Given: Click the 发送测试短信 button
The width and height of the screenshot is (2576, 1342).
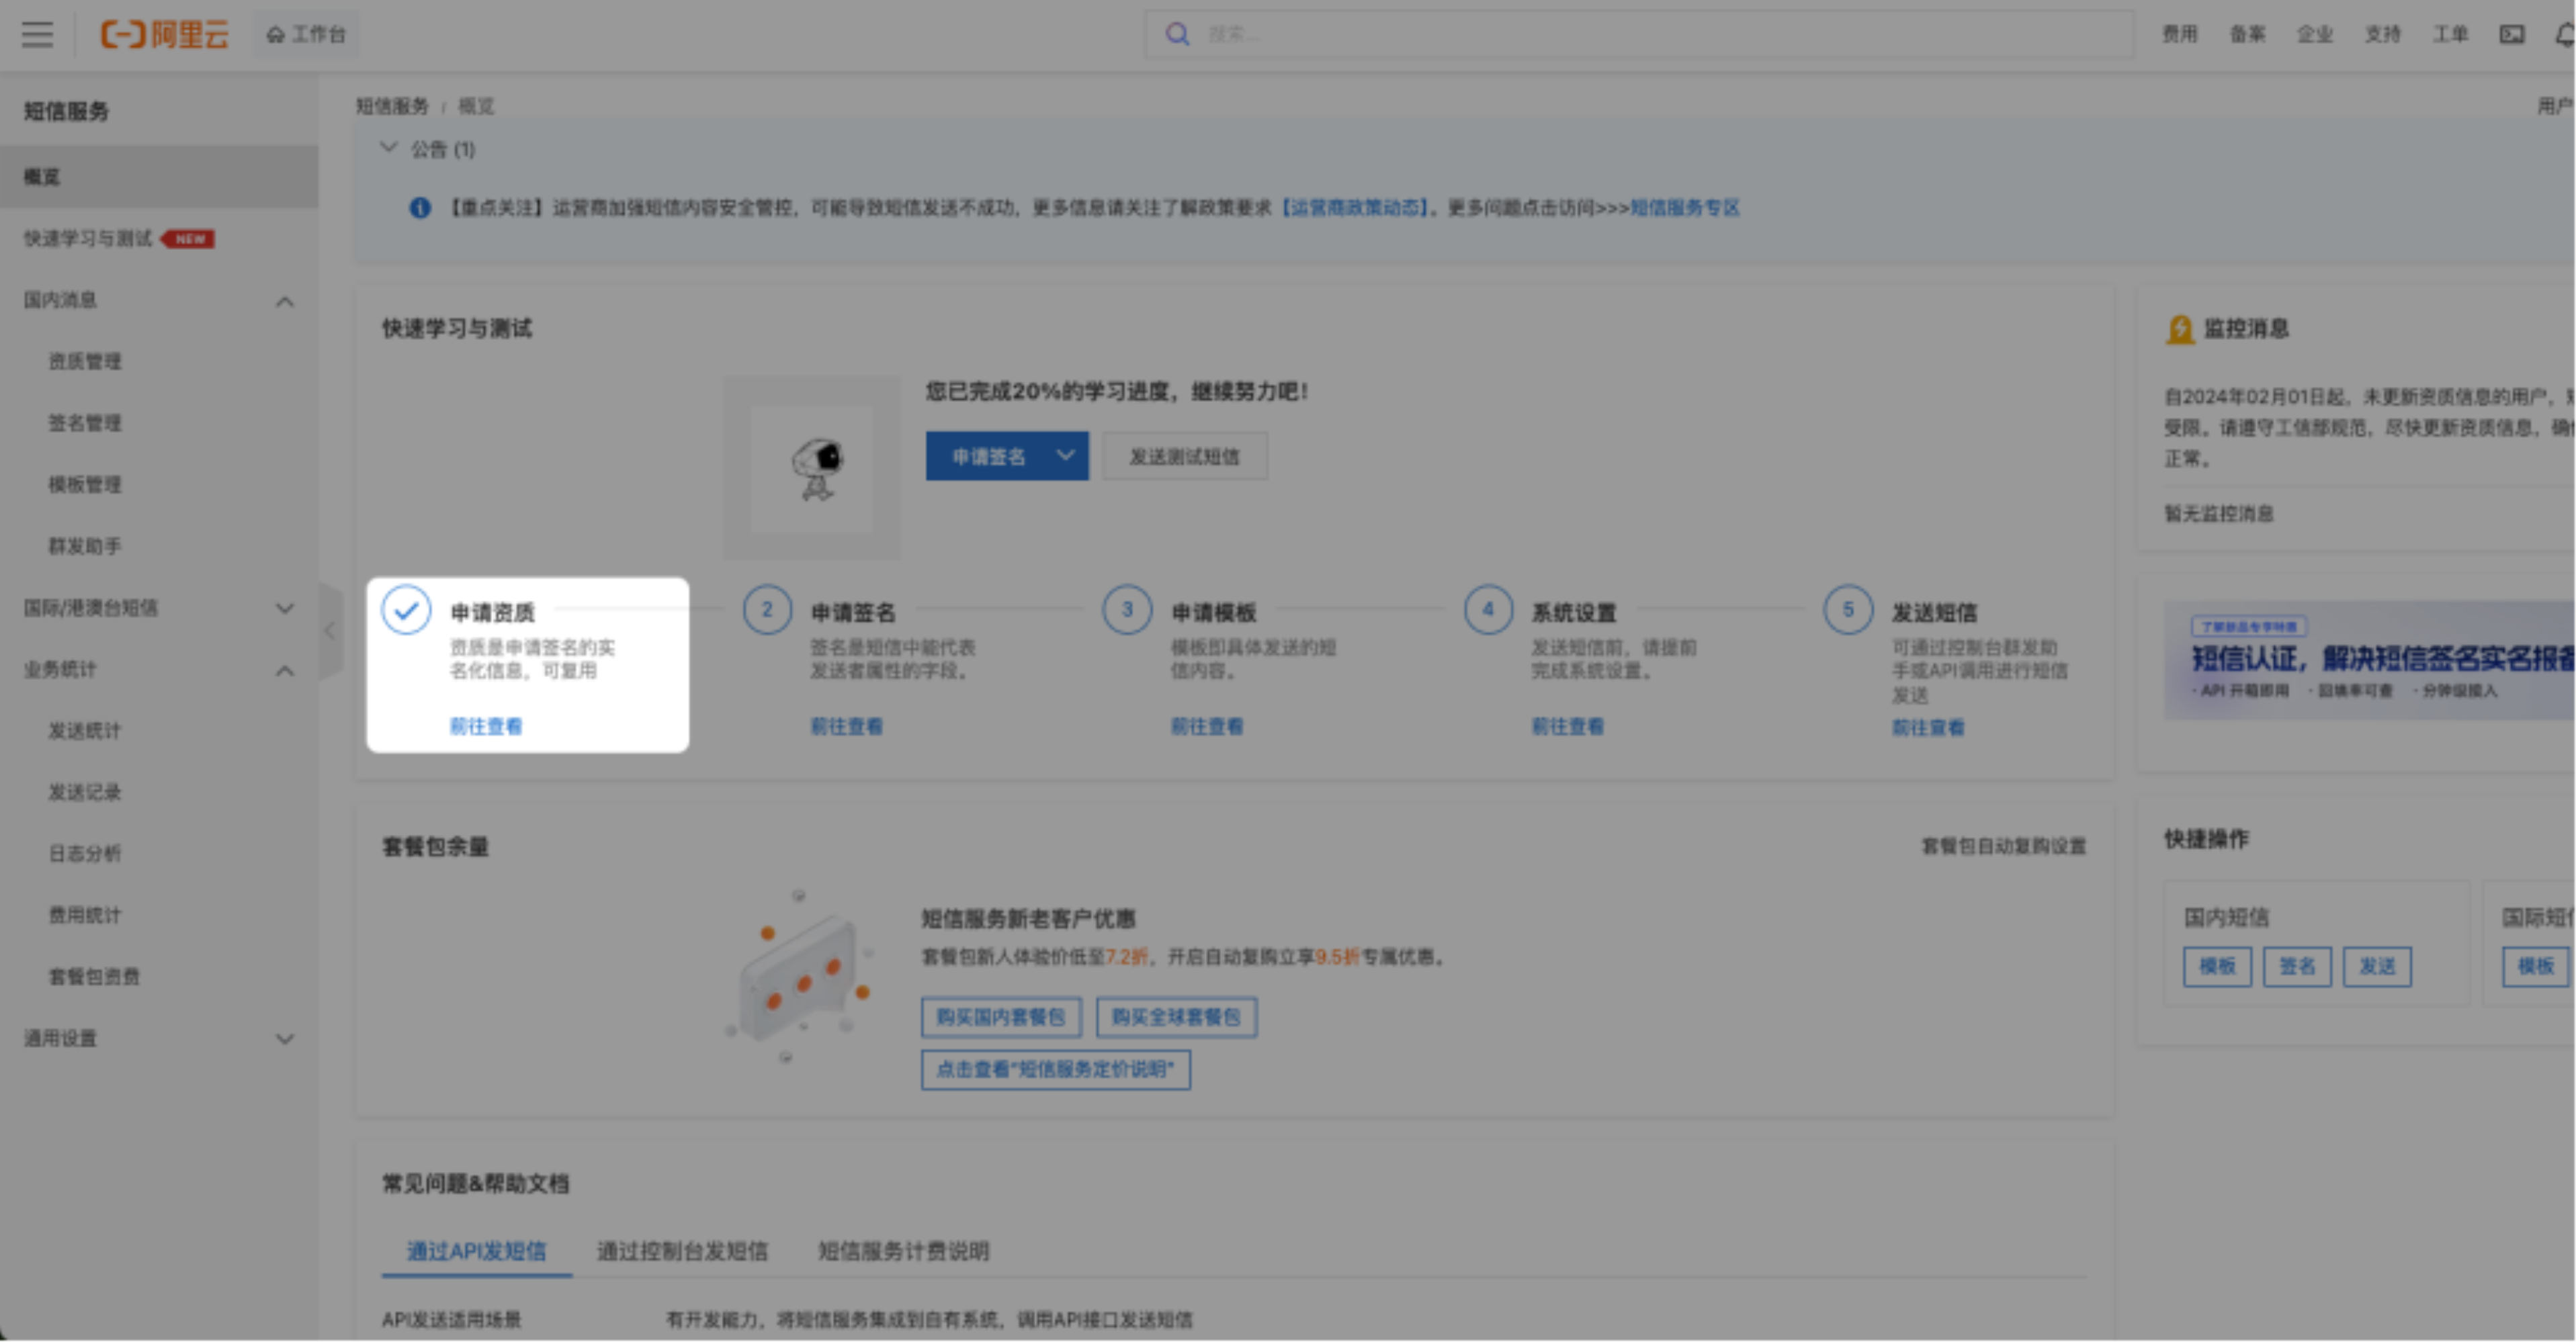Looking at the screenshot, I should tap(1184, 457).
